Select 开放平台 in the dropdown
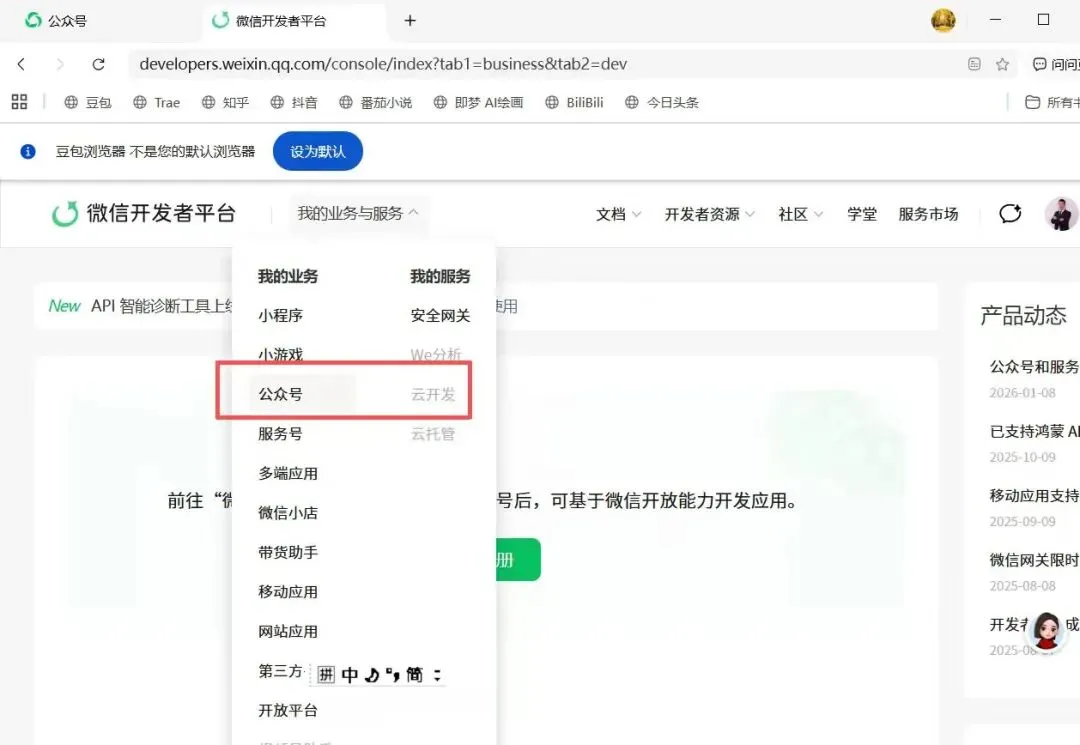This screenshot has width=1080, height=745. (x=288, y=711)
